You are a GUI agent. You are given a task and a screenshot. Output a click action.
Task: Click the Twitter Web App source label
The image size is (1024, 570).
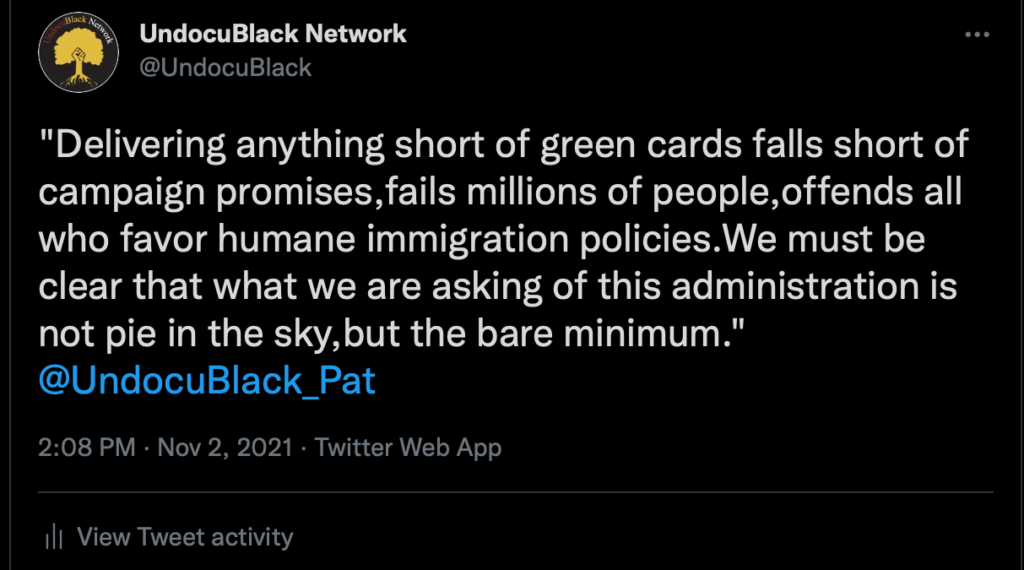pyautogui.click(x=408, y=447)
